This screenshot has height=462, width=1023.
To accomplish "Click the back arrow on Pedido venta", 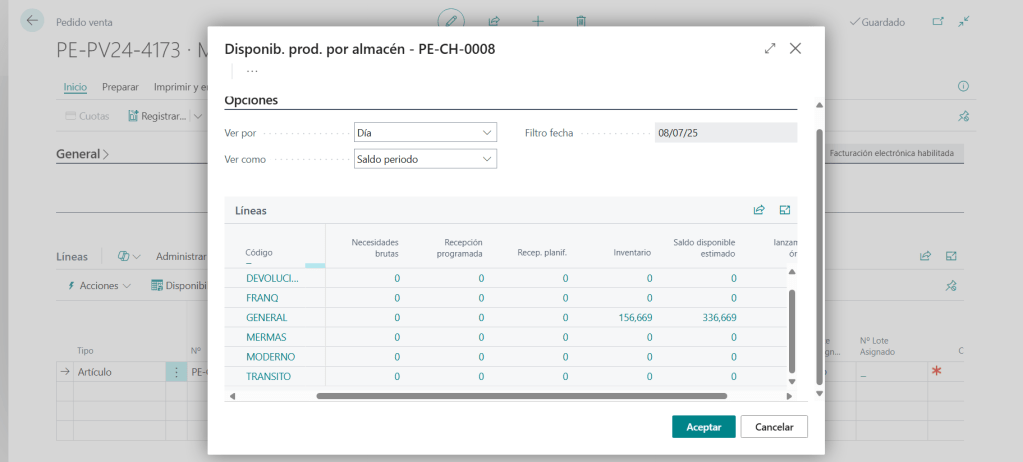I will pyautogui.click(x=33, y=20).
